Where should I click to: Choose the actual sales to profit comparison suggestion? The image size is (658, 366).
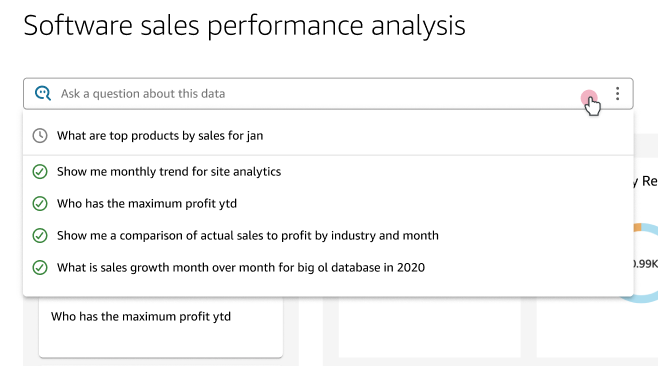coord(328,235)
